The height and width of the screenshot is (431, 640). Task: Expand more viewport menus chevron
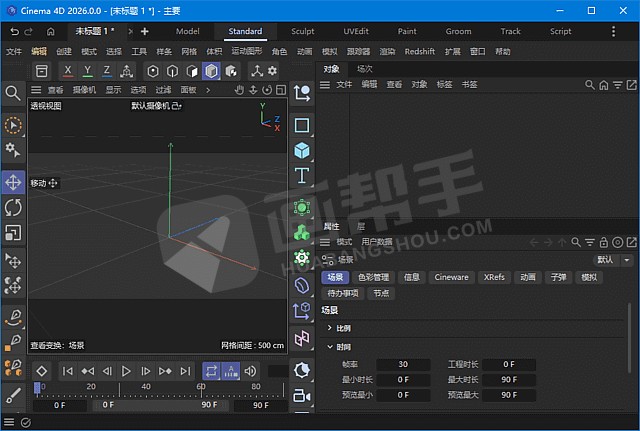coord(208,90)
